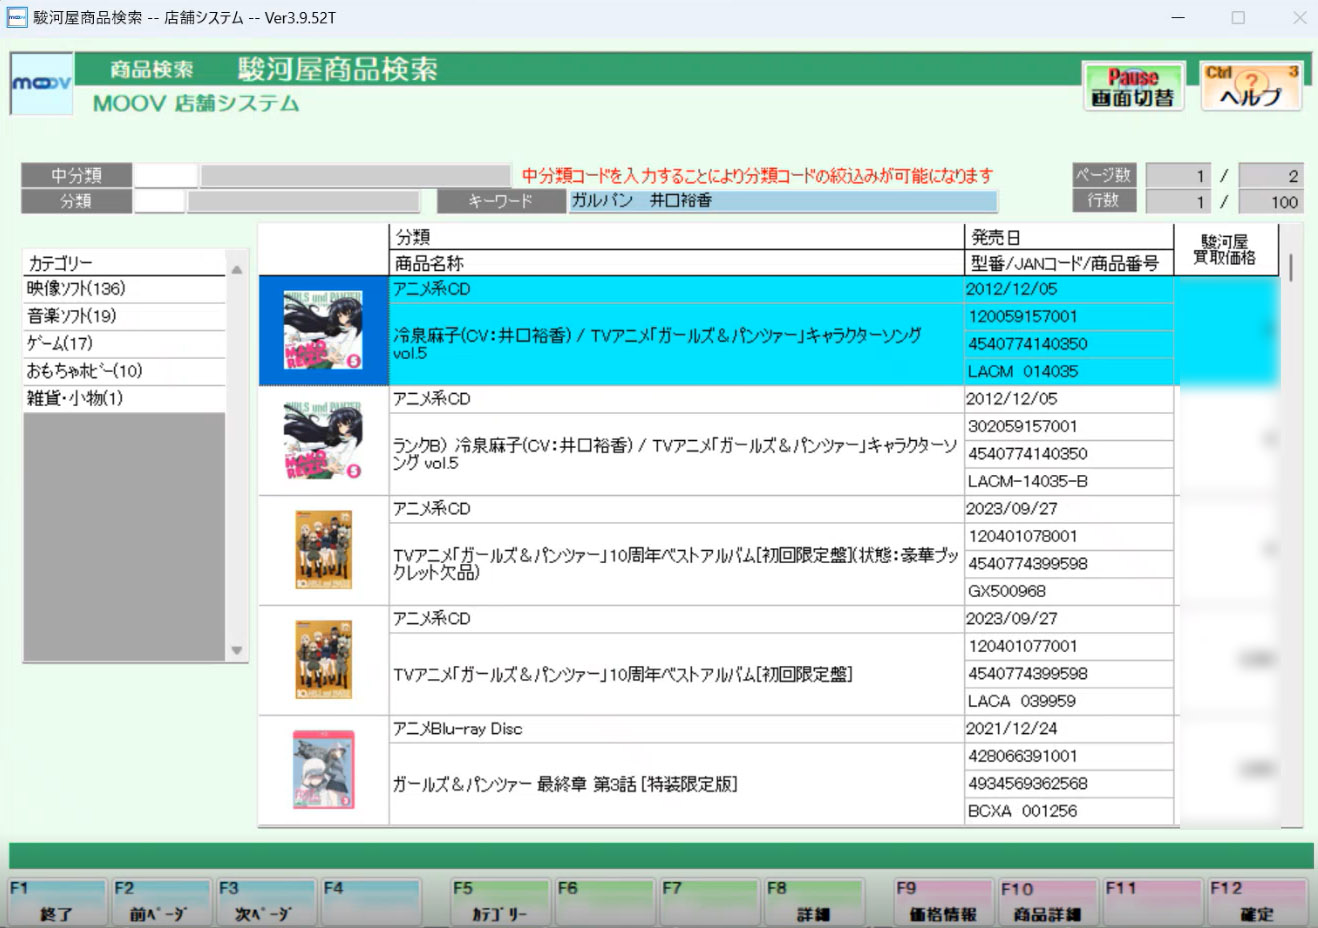Select product name ランクB) 冷泉麻子 キャラクターソング vol.5
1318x928 pixels.
click(x=676, y=454)
